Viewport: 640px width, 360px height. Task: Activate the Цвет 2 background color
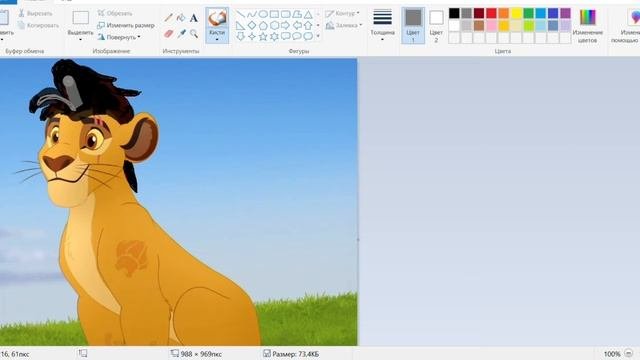pos(436,25)
